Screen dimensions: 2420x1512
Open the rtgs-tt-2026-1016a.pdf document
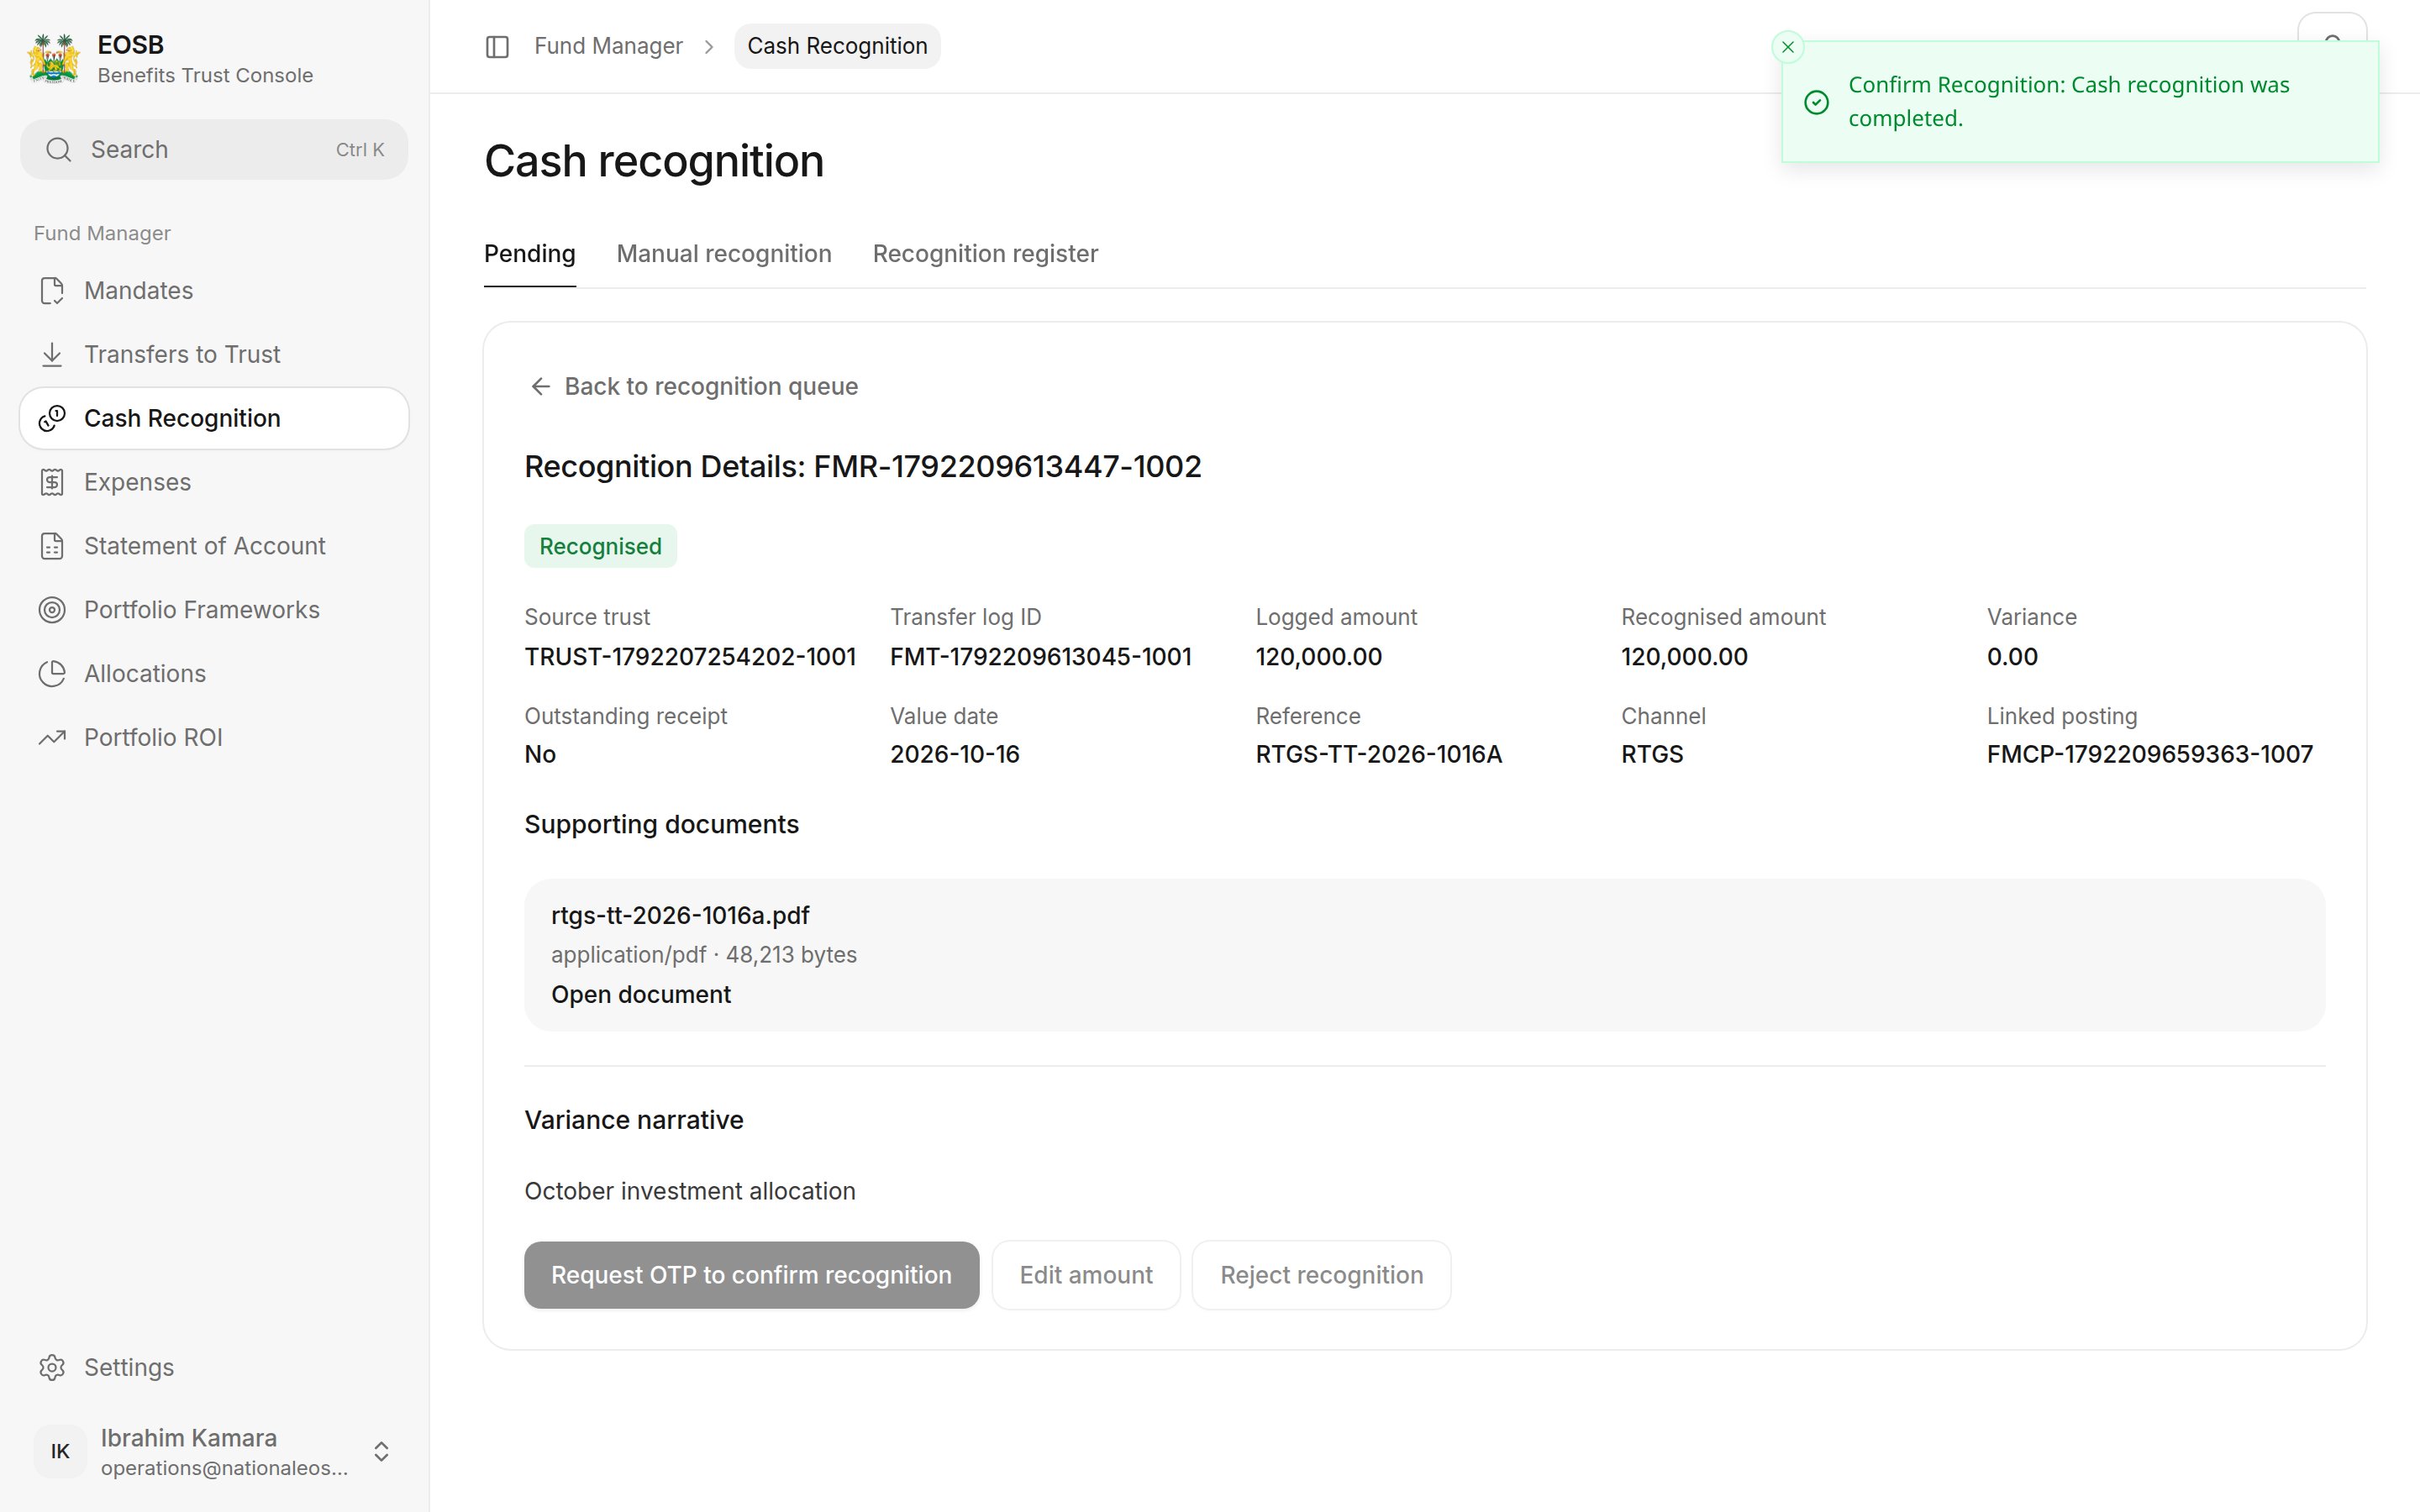click(641, 995)
